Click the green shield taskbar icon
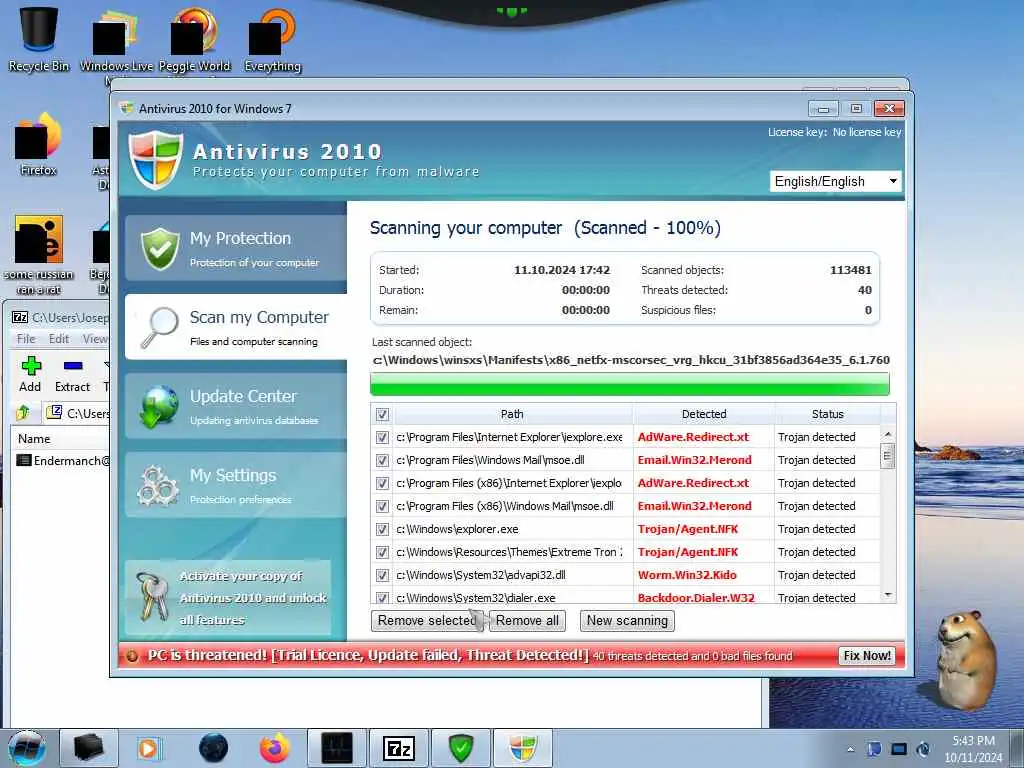The height and width of the screenshot is (768, 1024). pos(460,748)
